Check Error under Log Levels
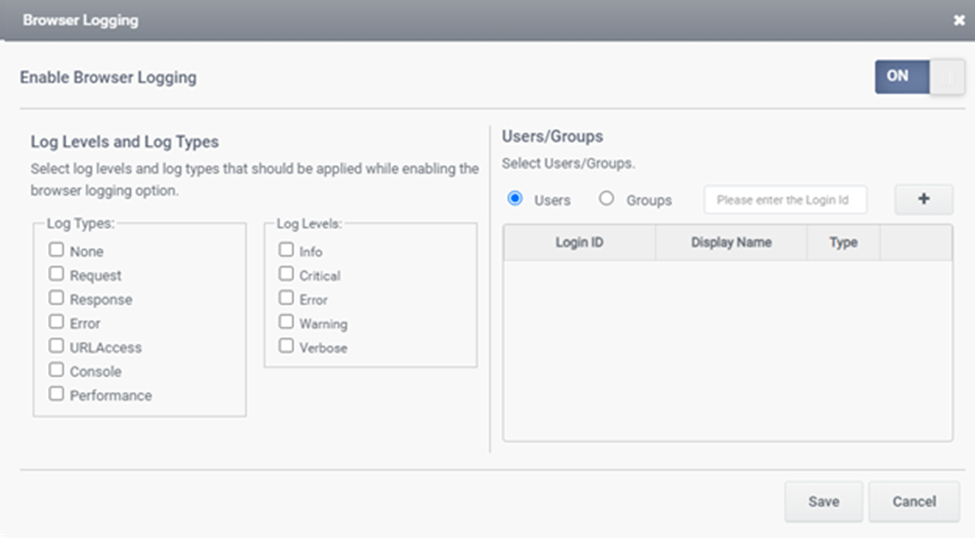 (287, 298)
